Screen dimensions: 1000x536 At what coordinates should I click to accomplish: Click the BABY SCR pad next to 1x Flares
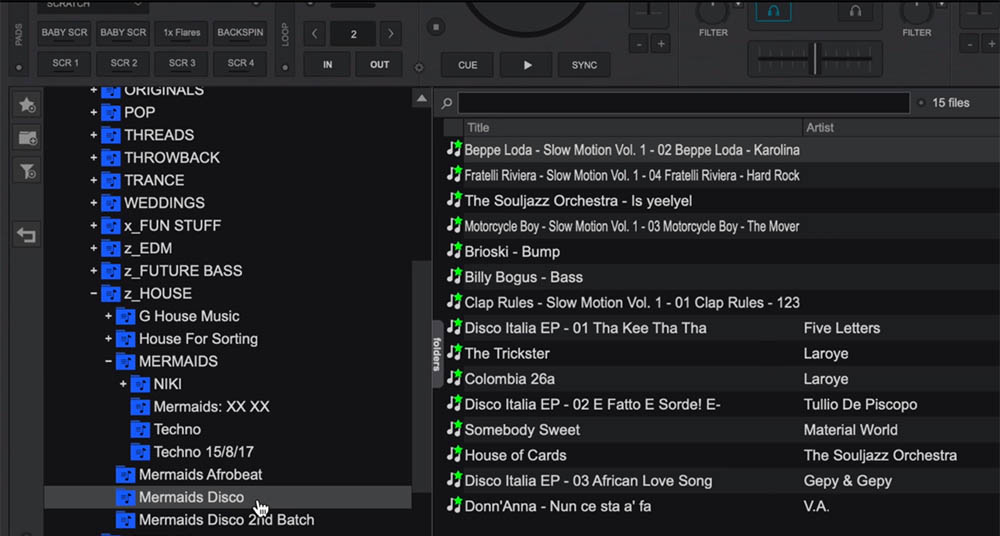(x=123, y=33)
